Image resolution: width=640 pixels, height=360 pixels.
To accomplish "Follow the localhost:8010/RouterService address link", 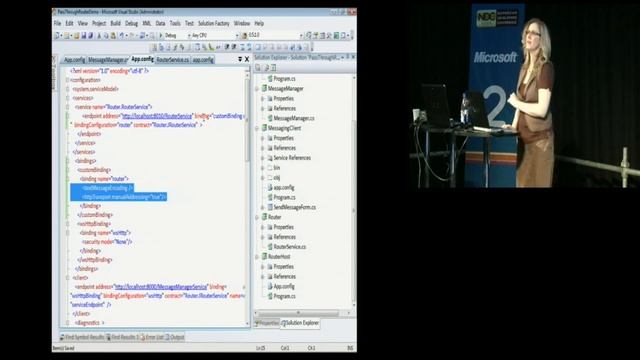I will tap(157, 116).
